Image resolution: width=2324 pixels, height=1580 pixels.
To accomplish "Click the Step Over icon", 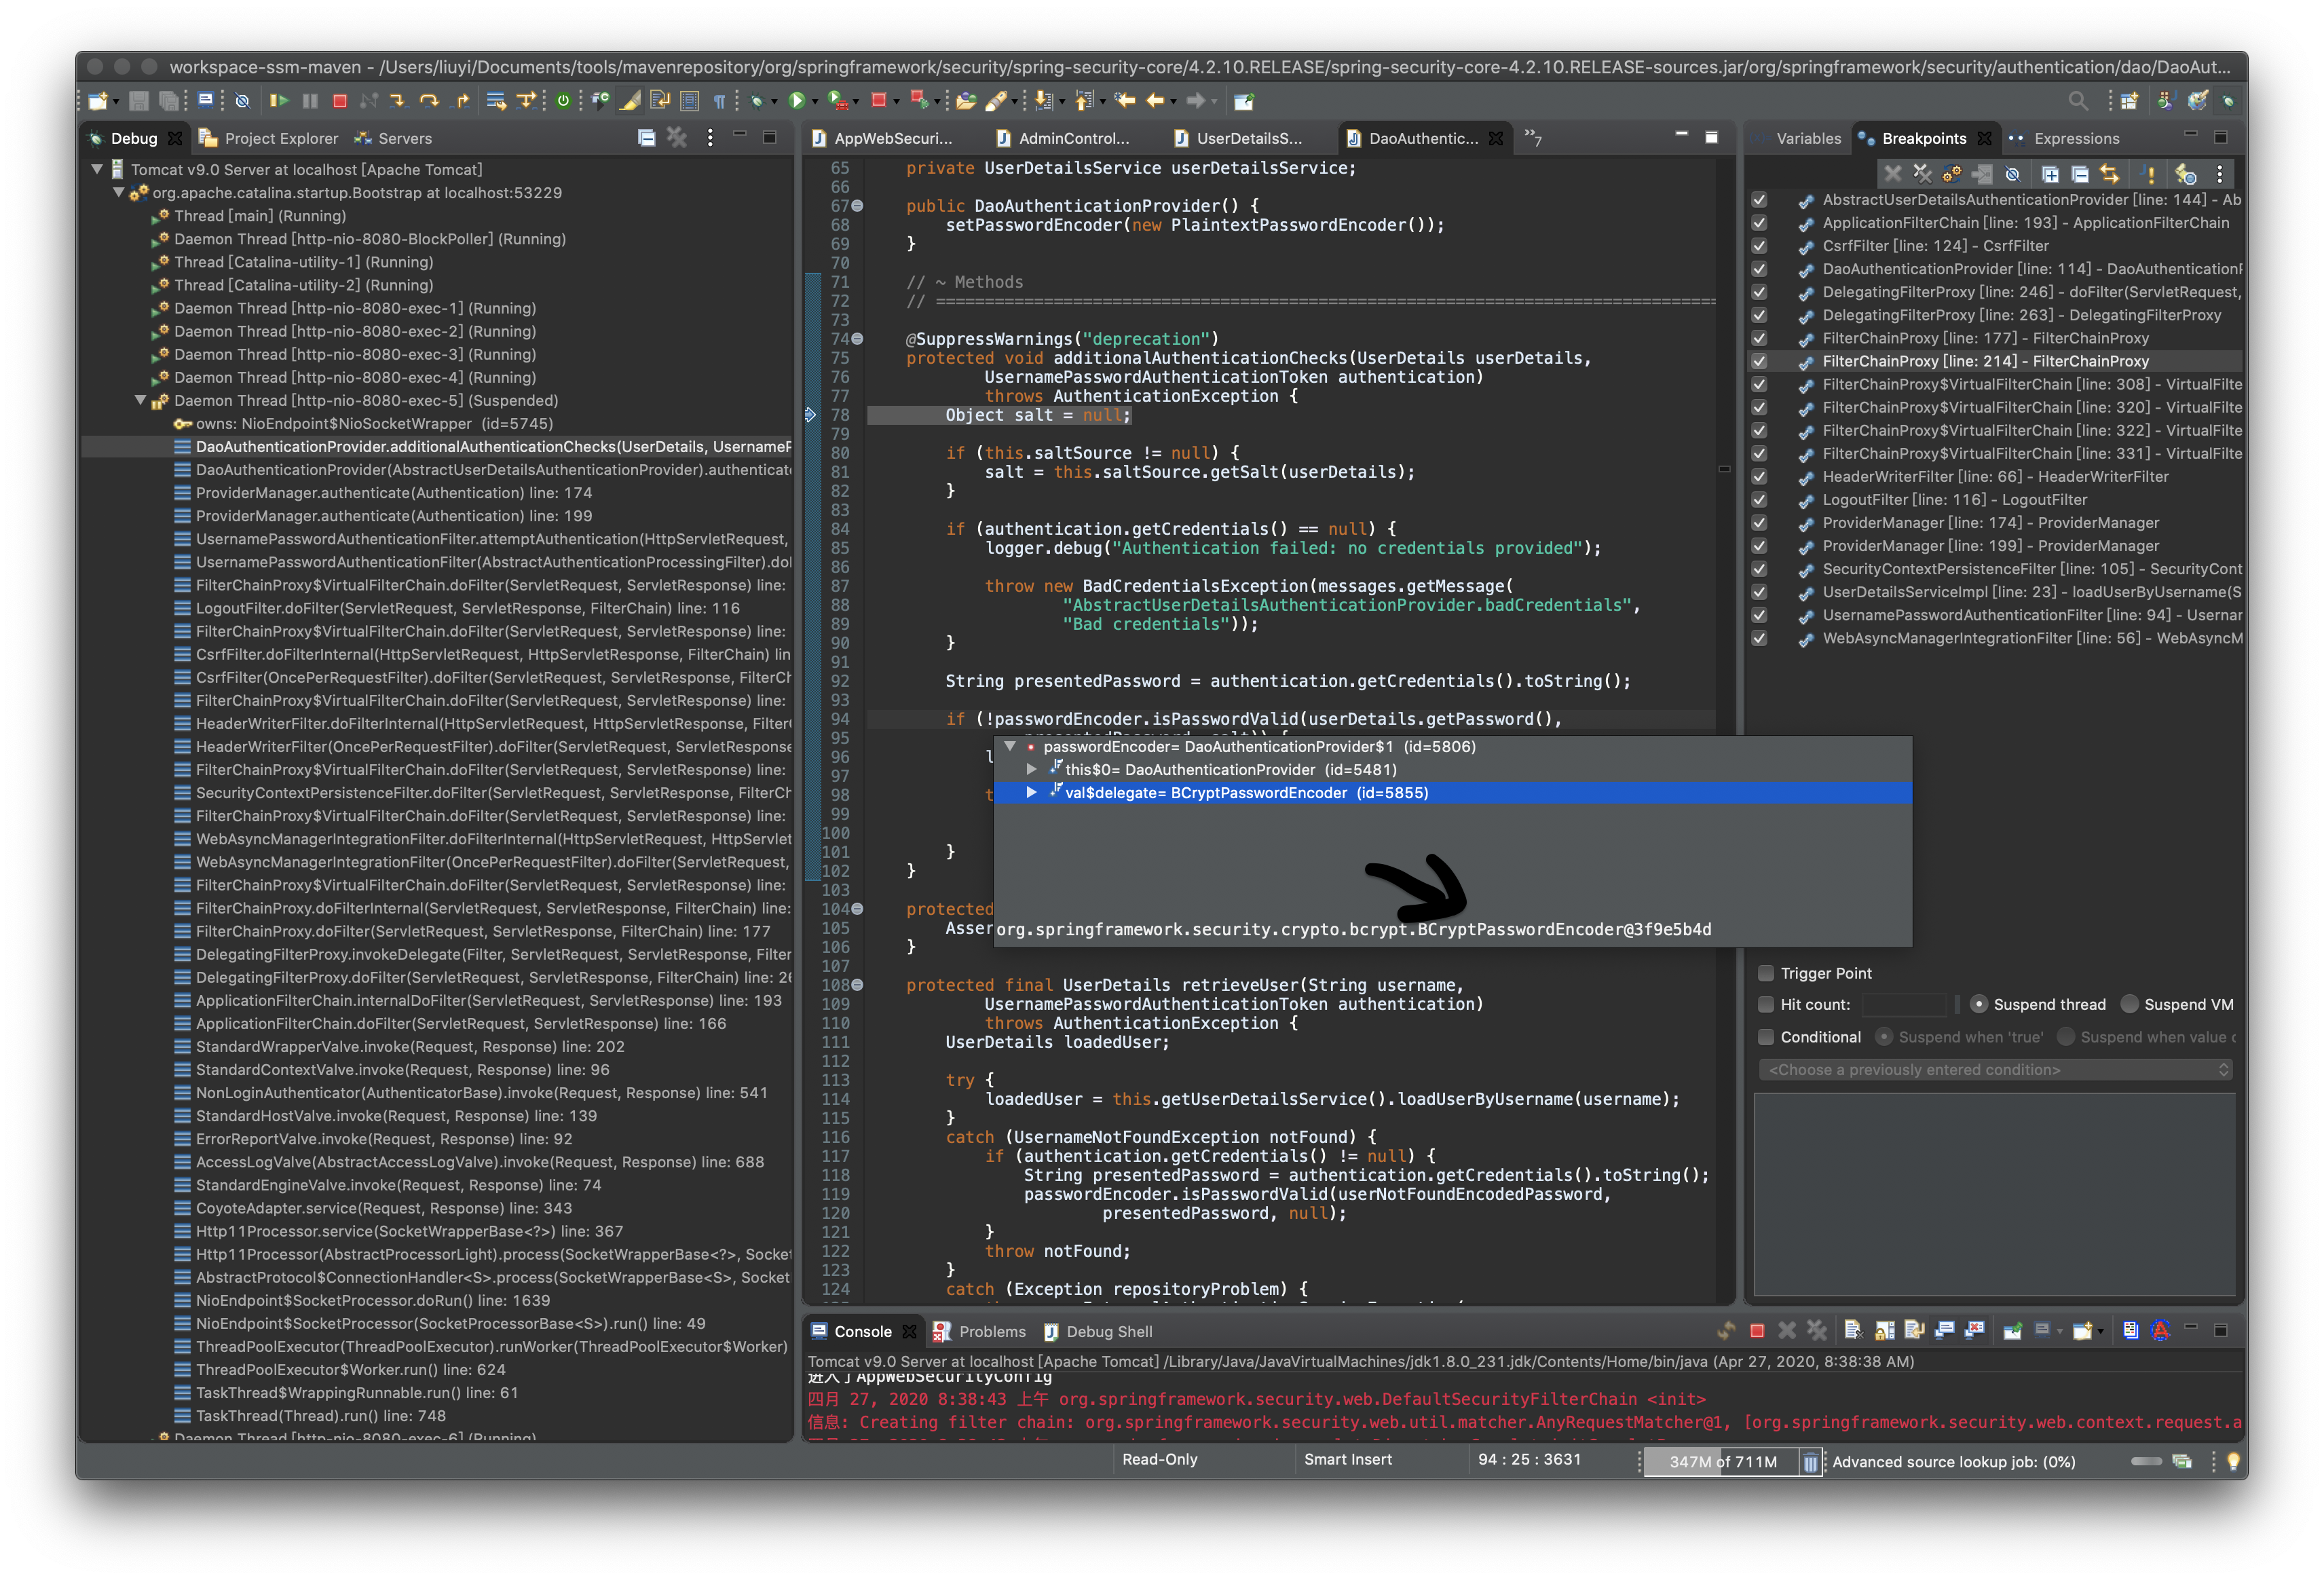I will tap(430, 101).
